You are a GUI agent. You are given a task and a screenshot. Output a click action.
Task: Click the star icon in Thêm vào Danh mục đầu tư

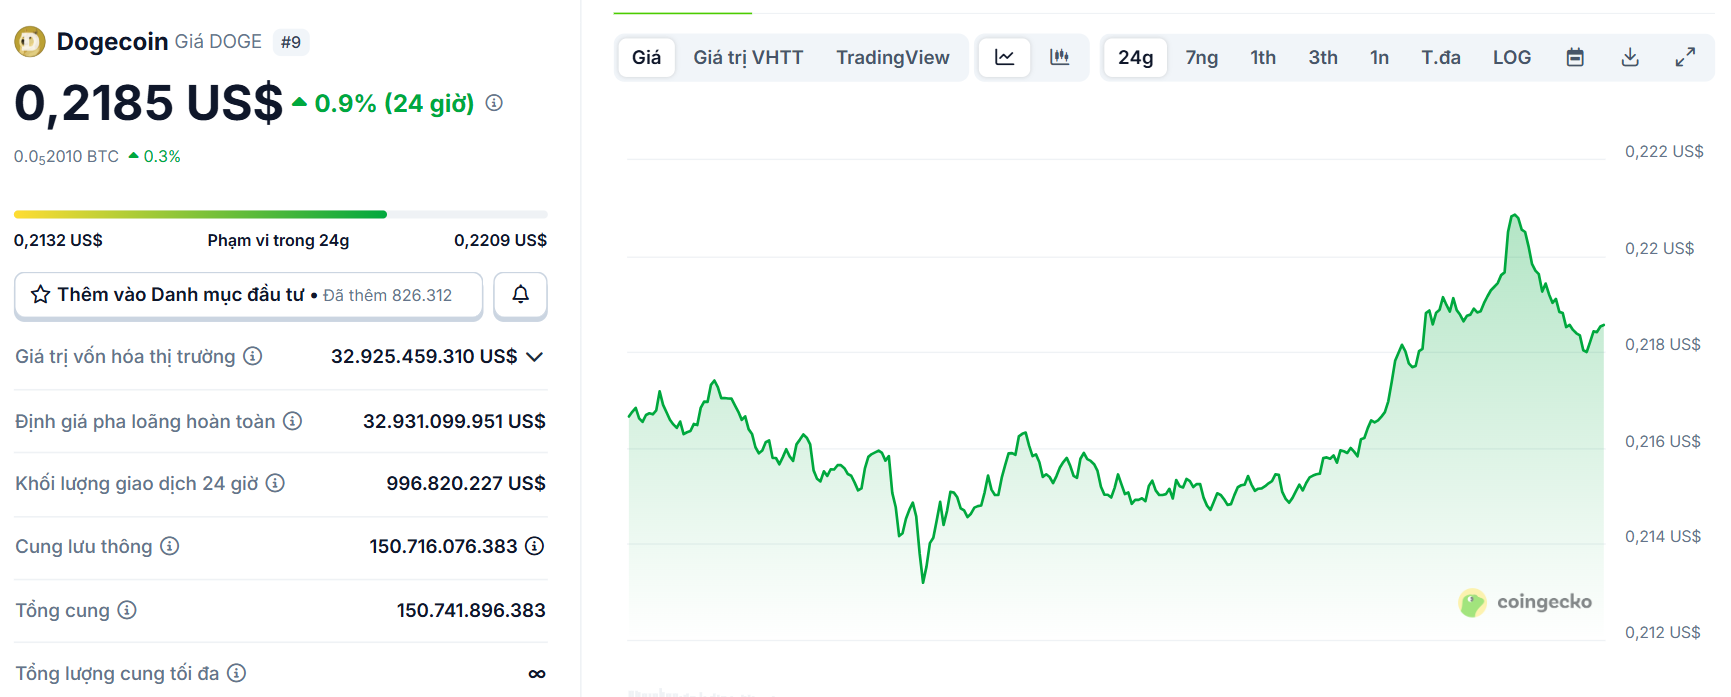40,294
